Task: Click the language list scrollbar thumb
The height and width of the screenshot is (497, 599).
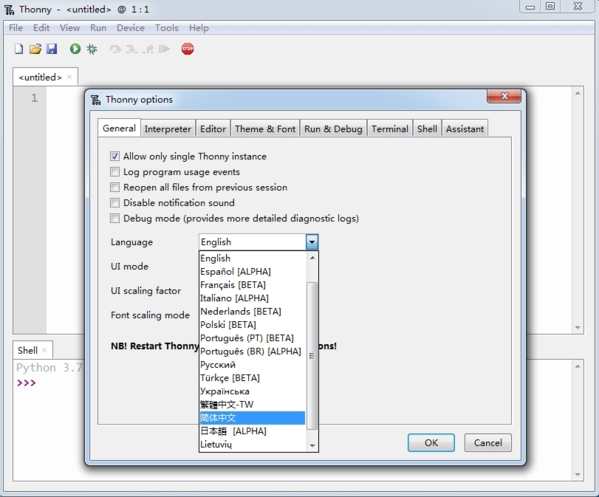Action: 312,356
